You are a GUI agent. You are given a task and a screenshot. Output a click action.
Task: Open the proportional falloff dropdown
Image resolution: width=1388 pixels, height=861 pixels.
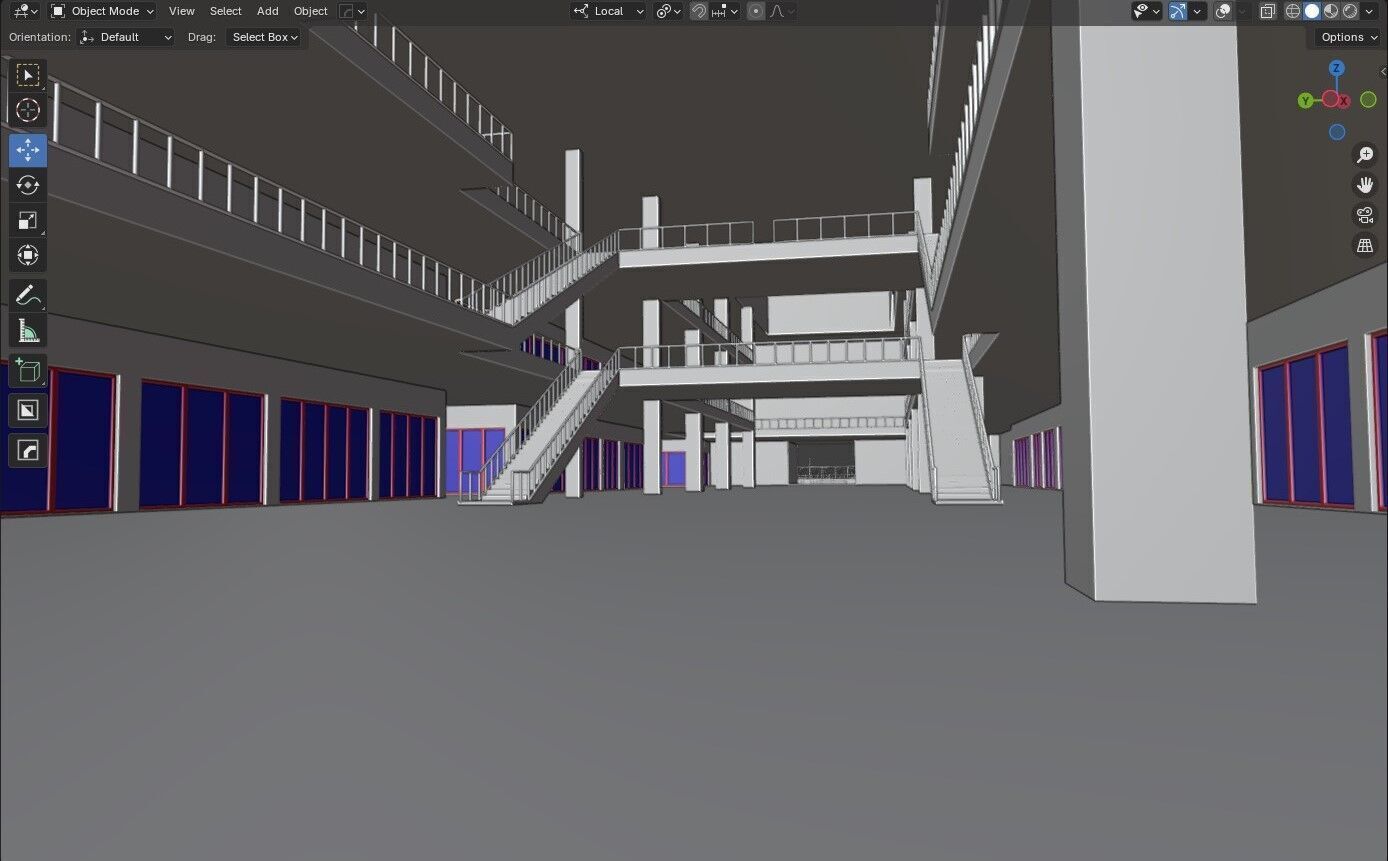pos(782,11)
